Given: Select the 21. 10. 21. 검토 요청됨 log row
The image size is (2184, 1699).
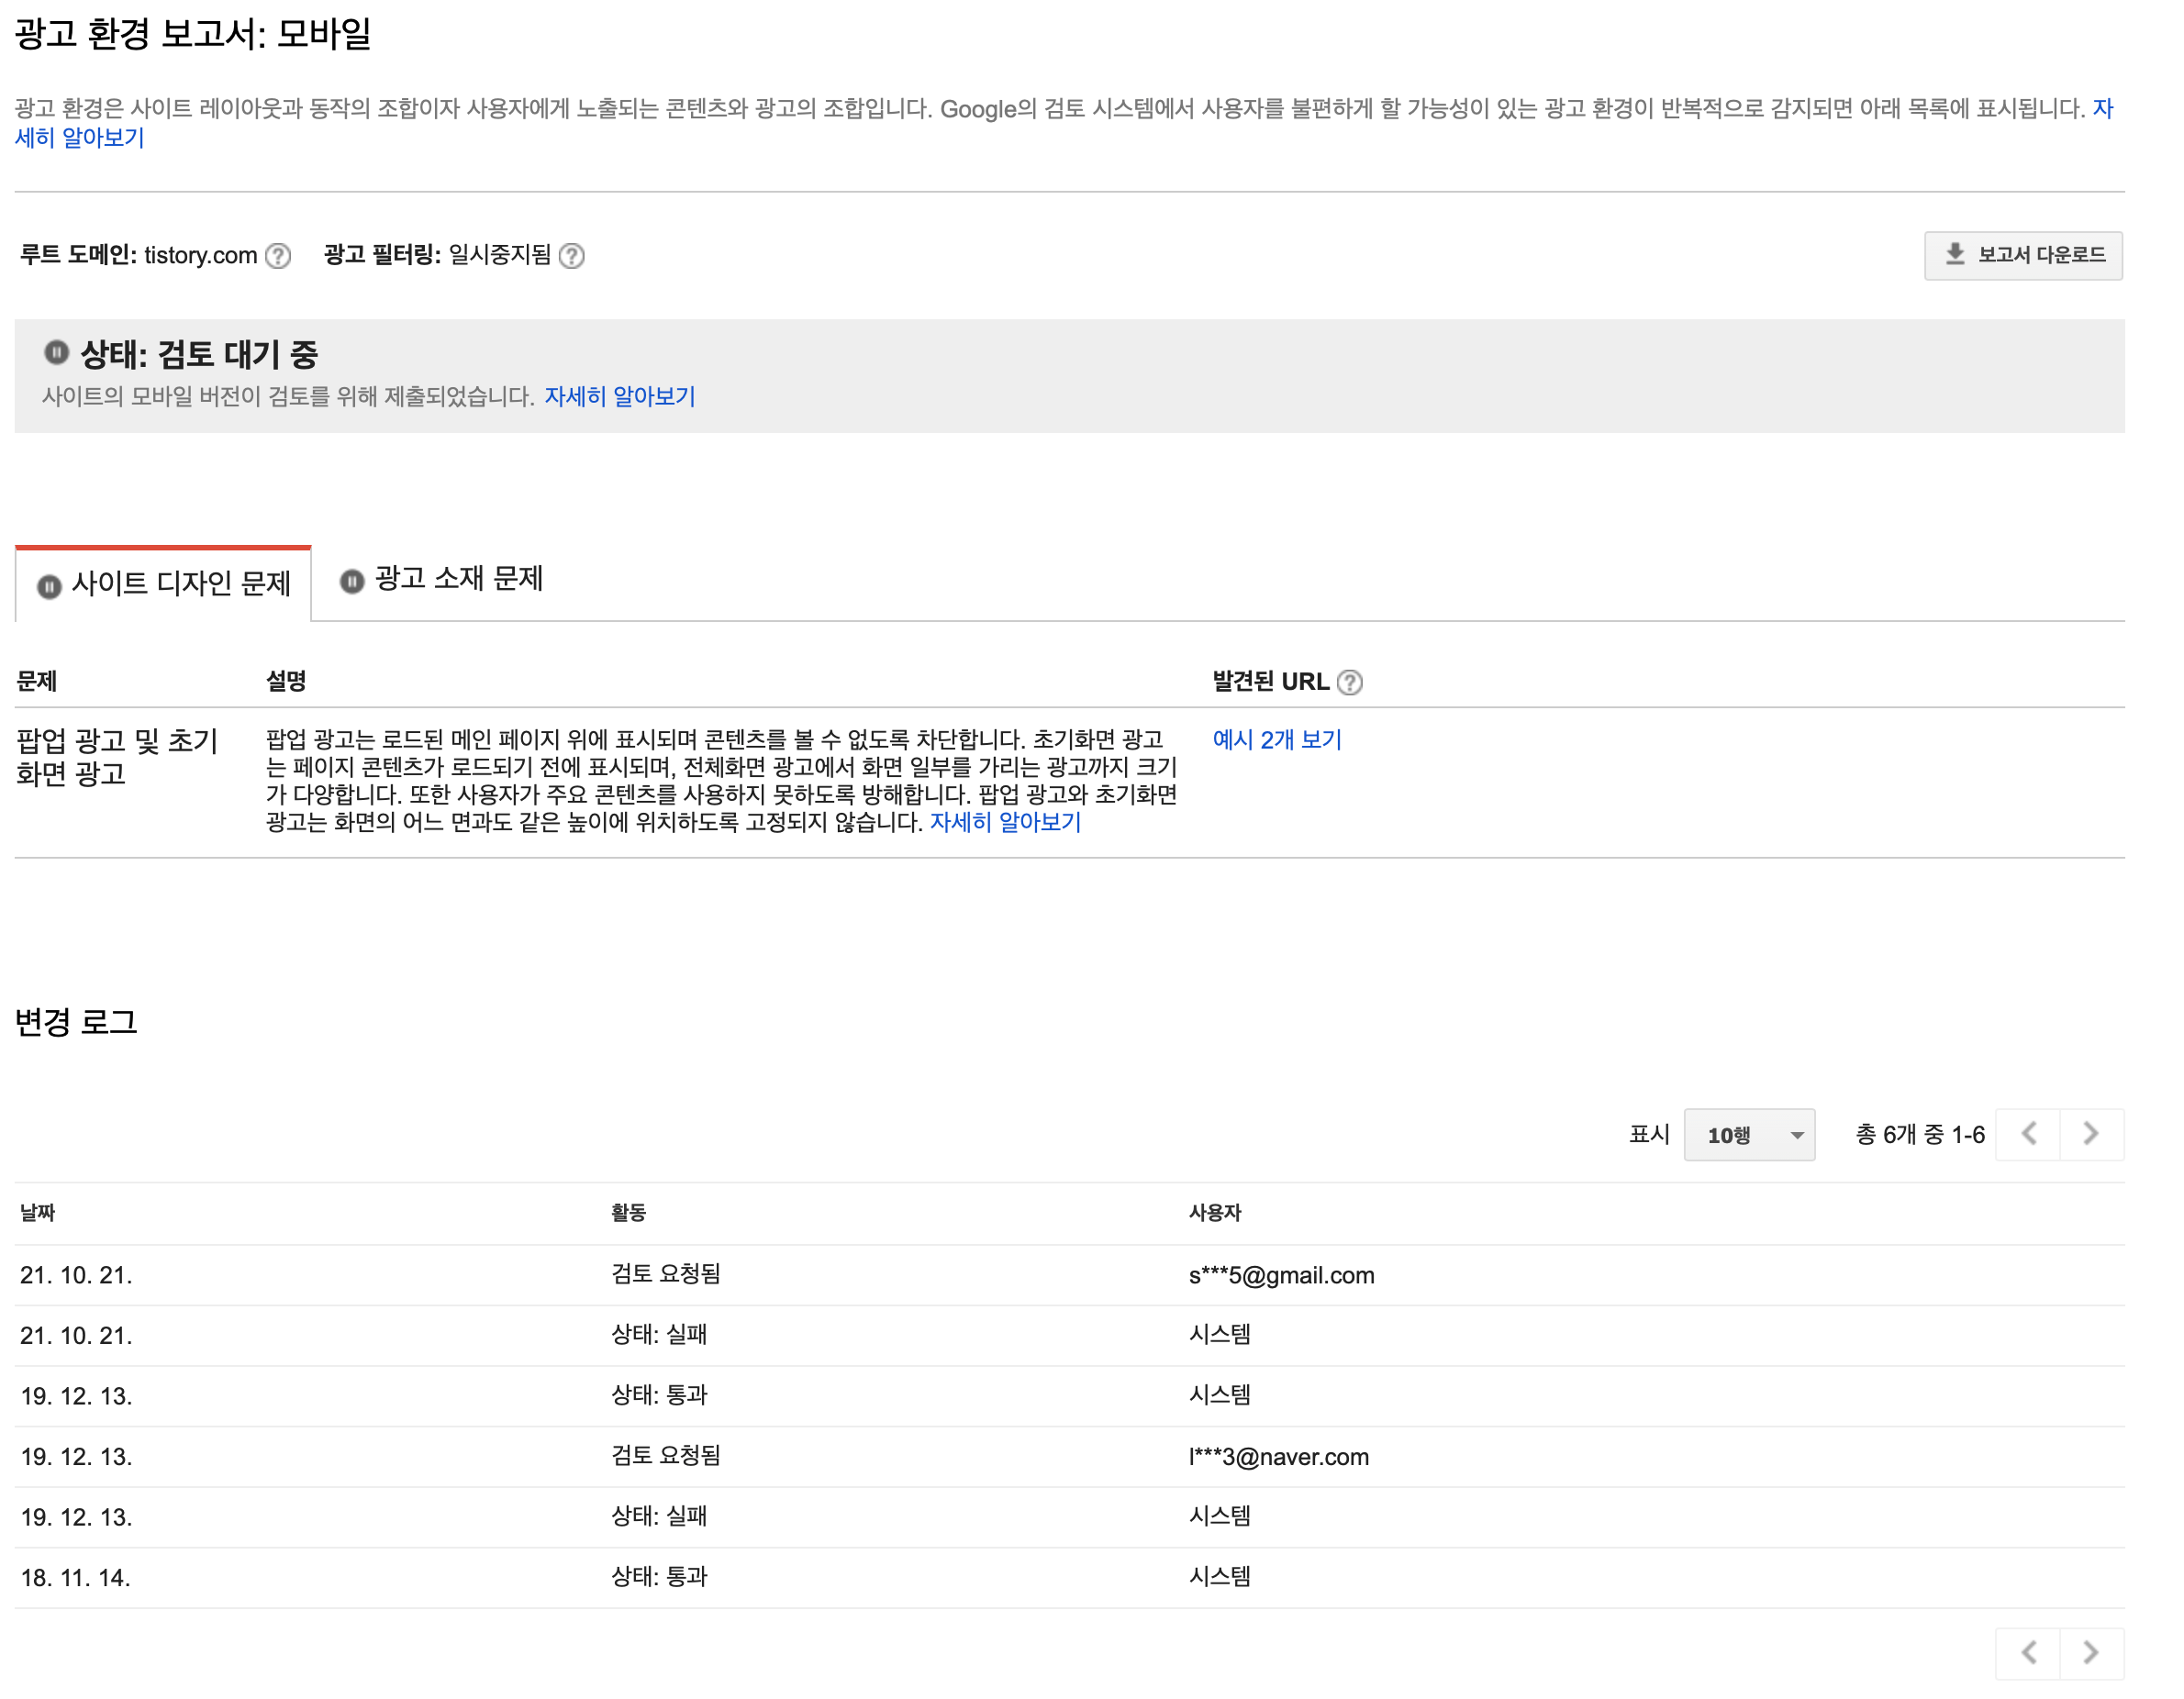Looking at the screenshot, I should pos(700,1274).
